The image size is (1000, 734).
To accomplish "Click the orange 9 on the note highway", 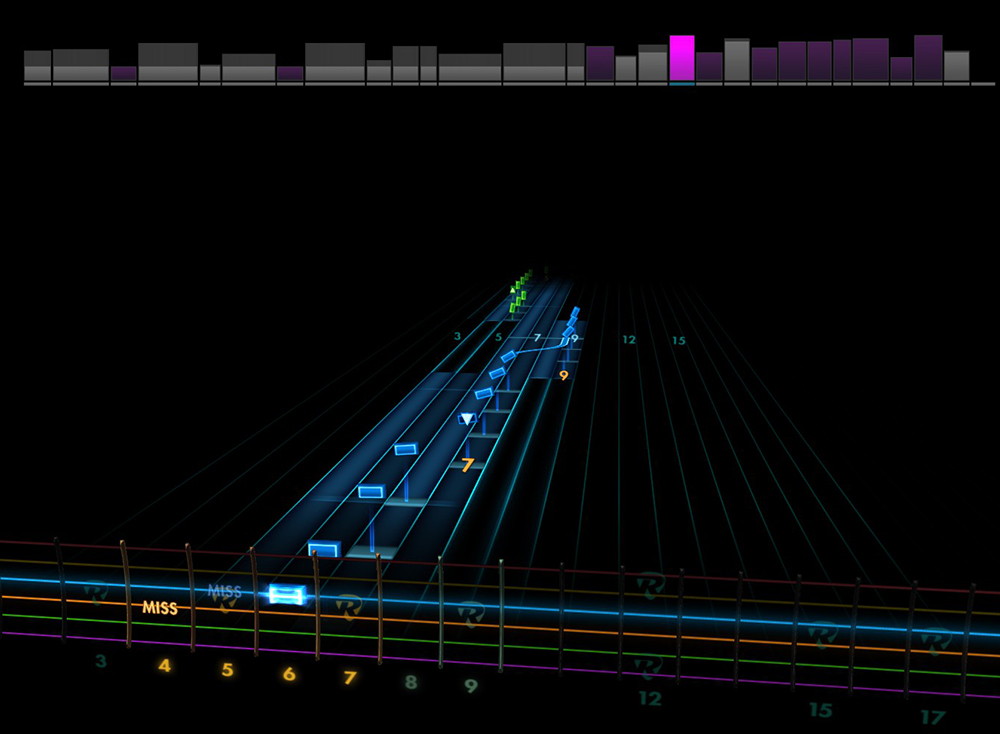I will pyautogui.click(x=564, y=375).
